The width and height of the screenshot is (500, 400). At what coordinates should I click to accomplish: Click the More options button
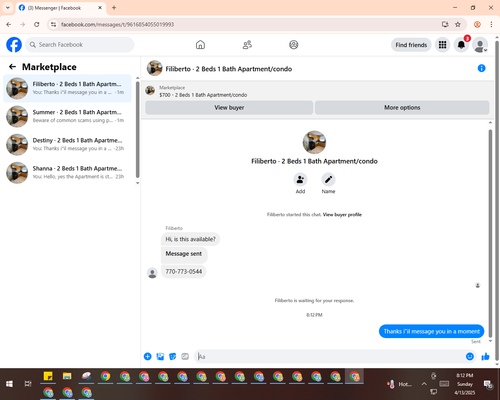click(x=402, y=108)
